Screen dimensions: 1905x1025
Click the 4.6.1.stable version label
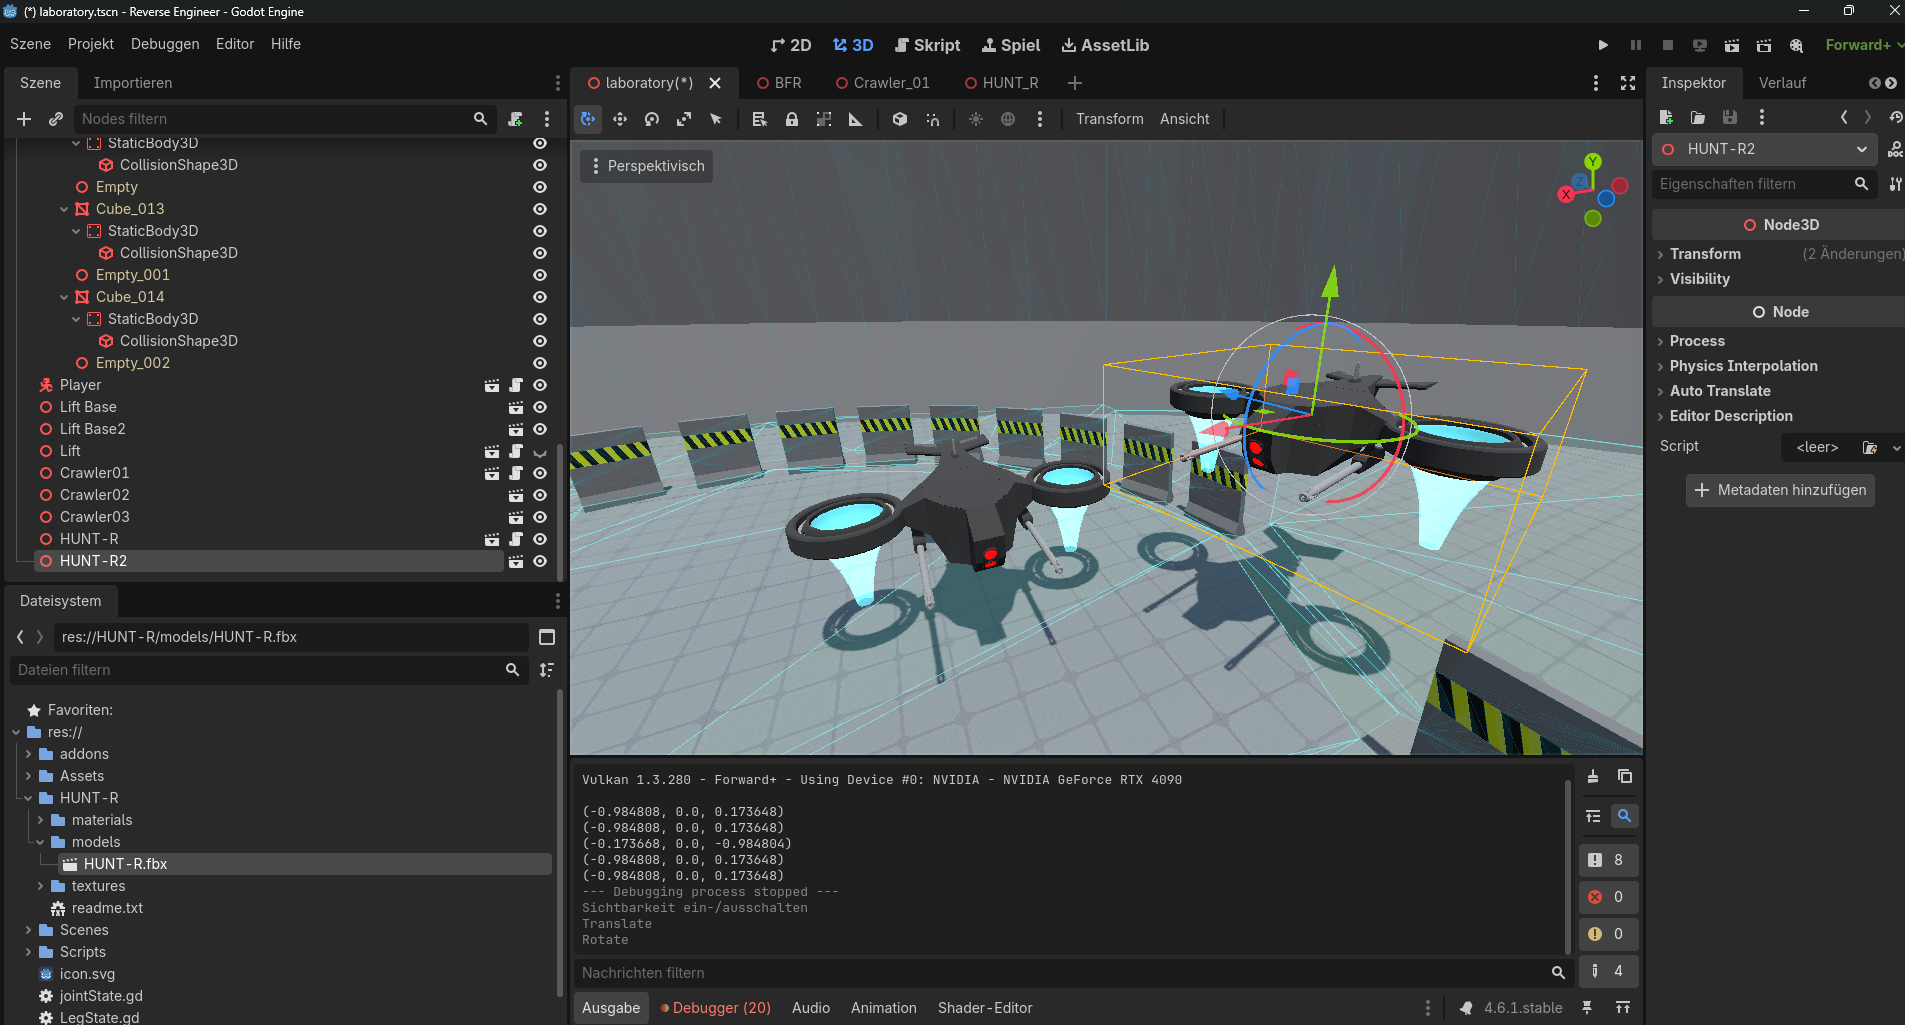pos(1523,1008)
